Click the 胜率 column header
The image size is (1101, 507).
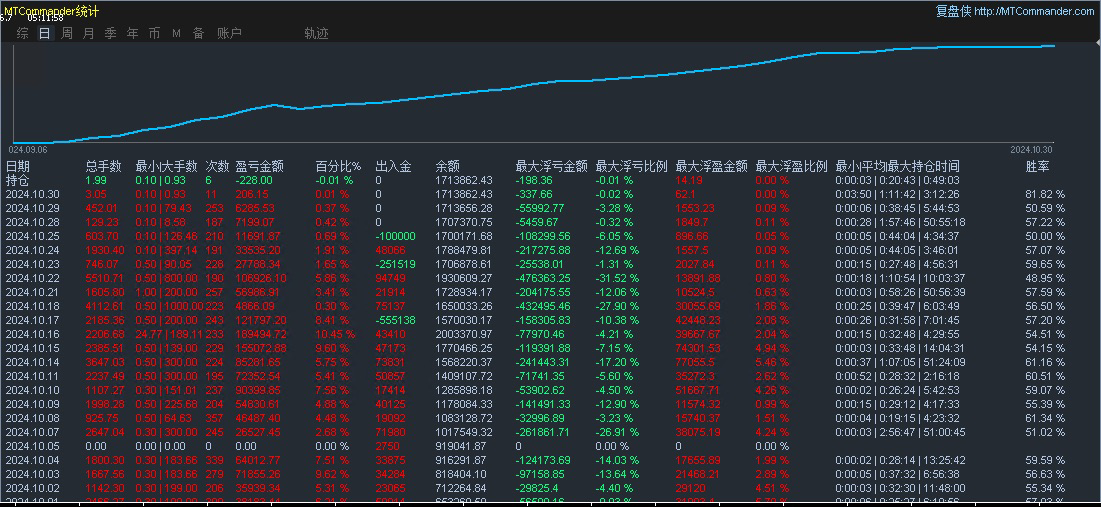[x=1038, y=166]
